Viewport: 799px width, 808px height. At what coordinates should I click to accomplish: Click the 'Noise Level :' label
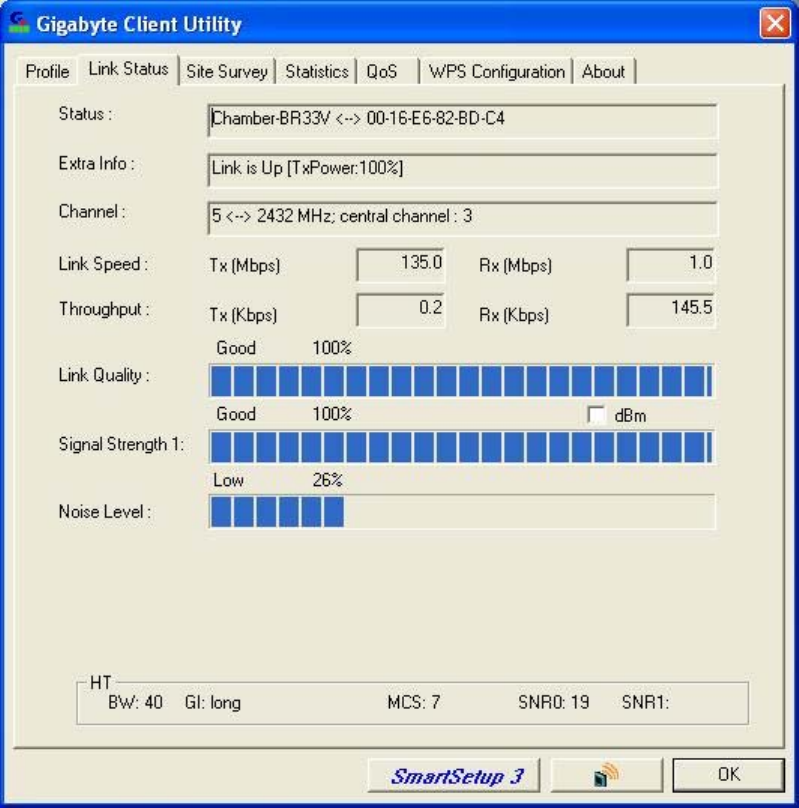pyautogui.click(x=105, y=512)
